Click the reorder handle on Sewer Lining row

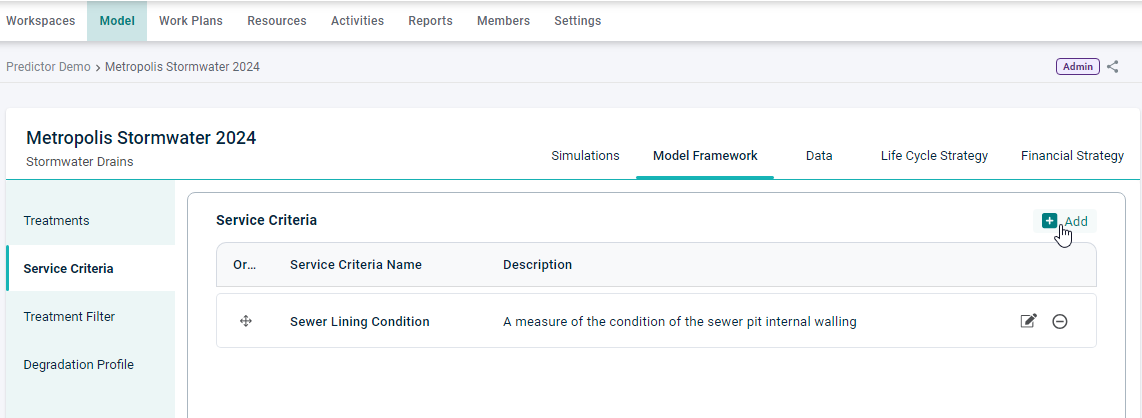(245, 321)
